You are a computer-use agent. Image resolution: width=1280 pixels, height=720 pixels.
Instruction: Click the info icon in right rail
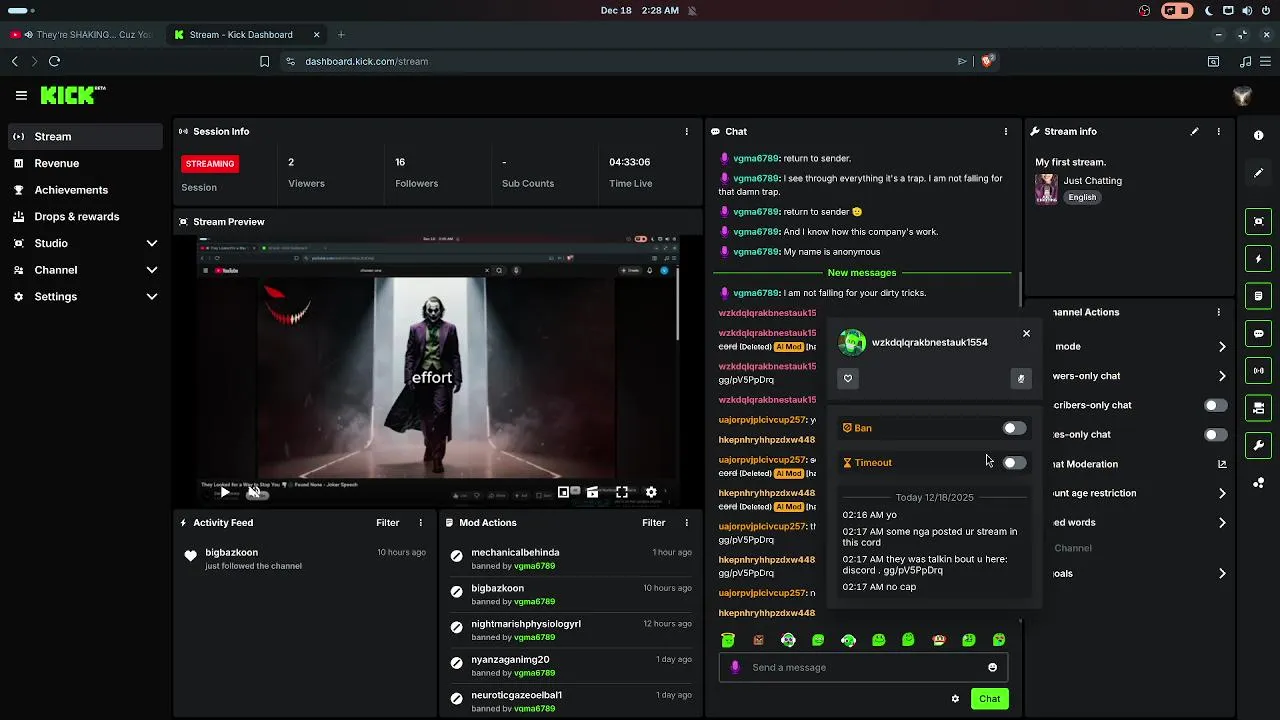(x=1258, y=135)
